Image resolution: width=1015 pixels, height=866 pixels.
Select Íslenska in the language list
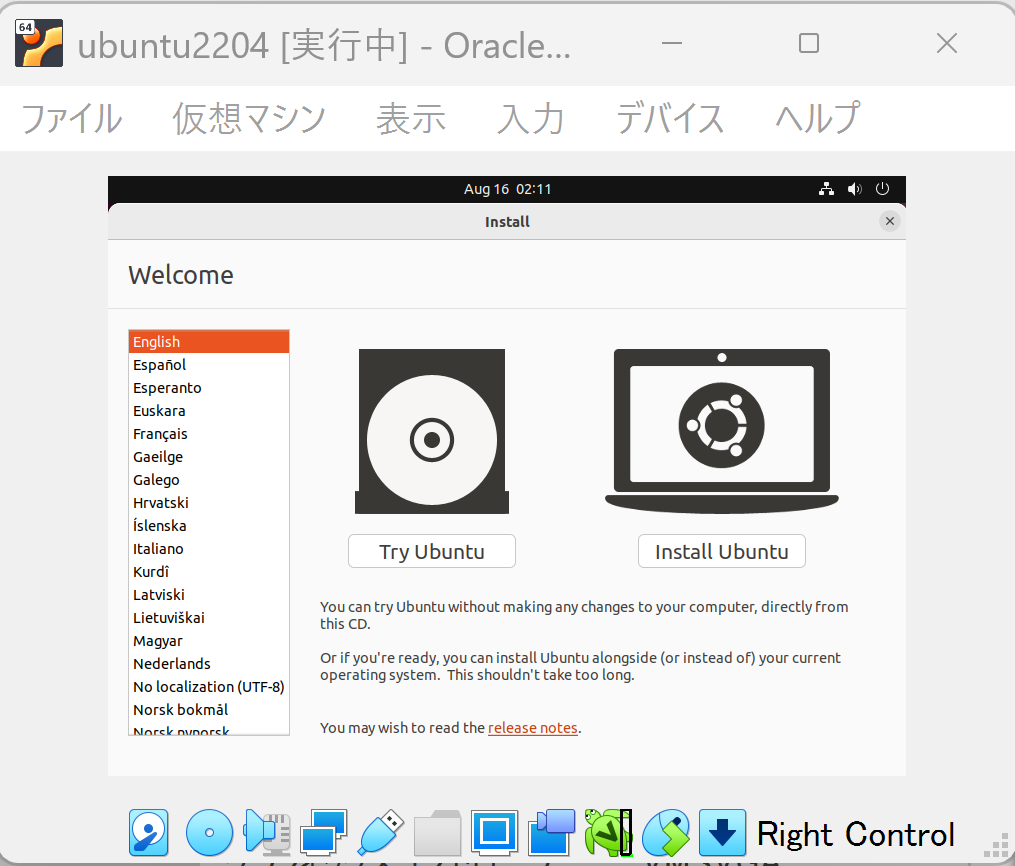click(209, 526)
